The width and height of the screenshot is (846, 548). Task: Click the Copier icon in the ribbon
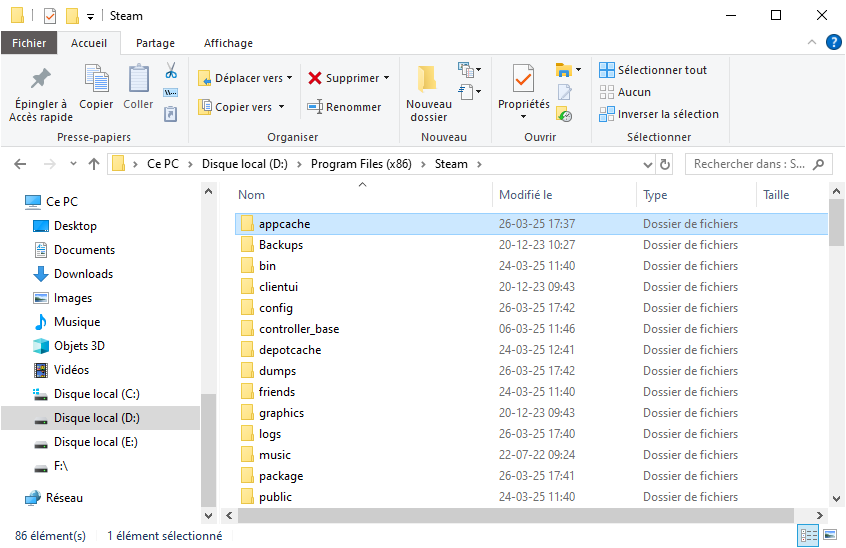(96, 87)
